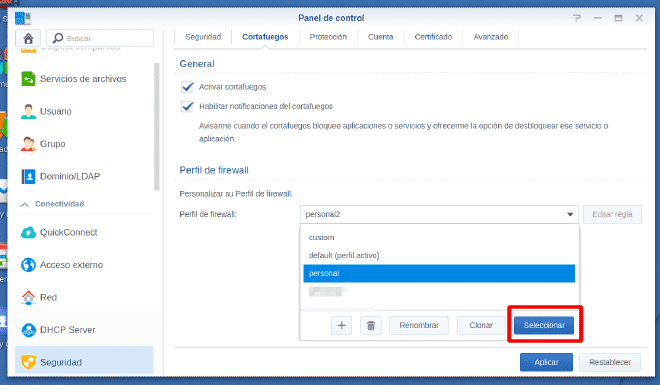The width and height of the screenshot is (660, 385).
Task: Open Usuario settings icon
Action: [x=28, y=111]
